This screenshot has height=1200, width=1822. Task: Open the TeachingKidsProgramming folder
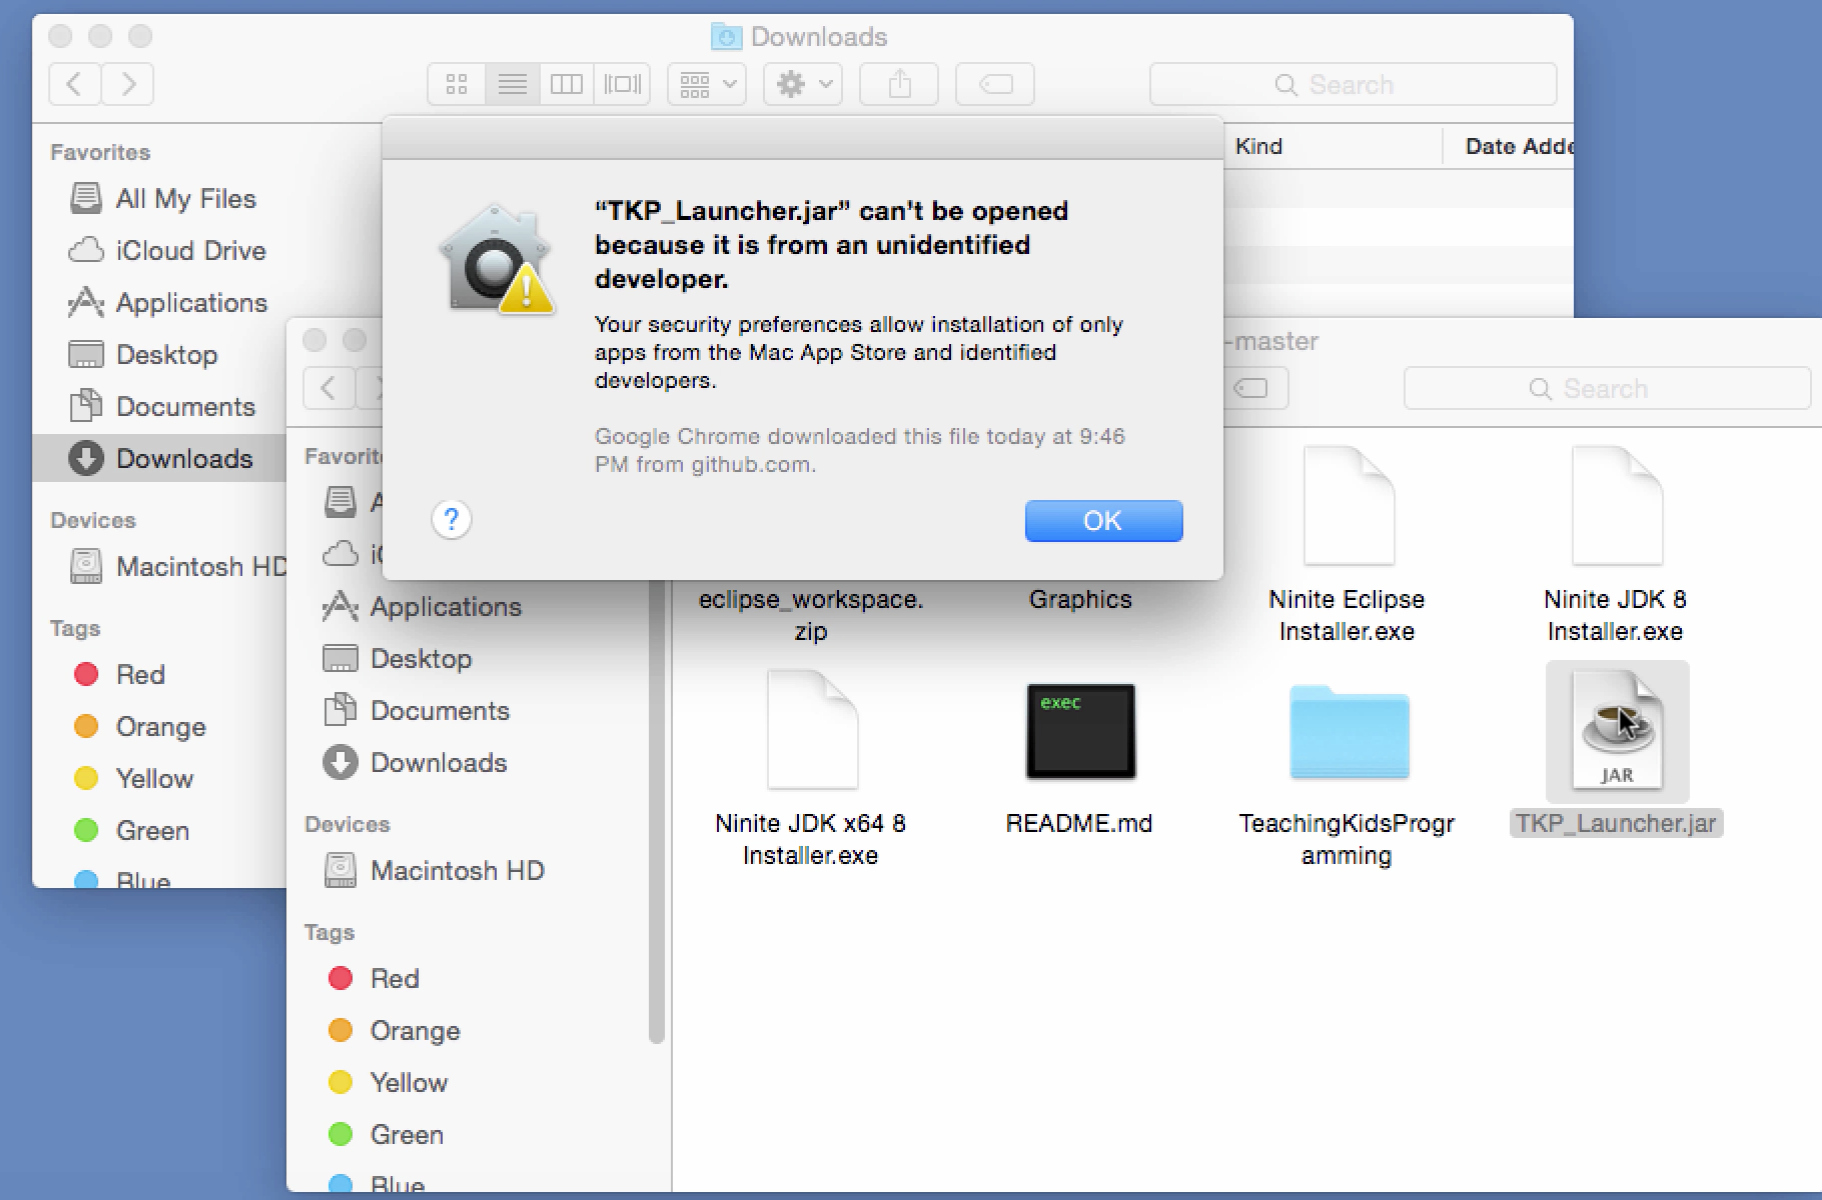point(1348,733)
